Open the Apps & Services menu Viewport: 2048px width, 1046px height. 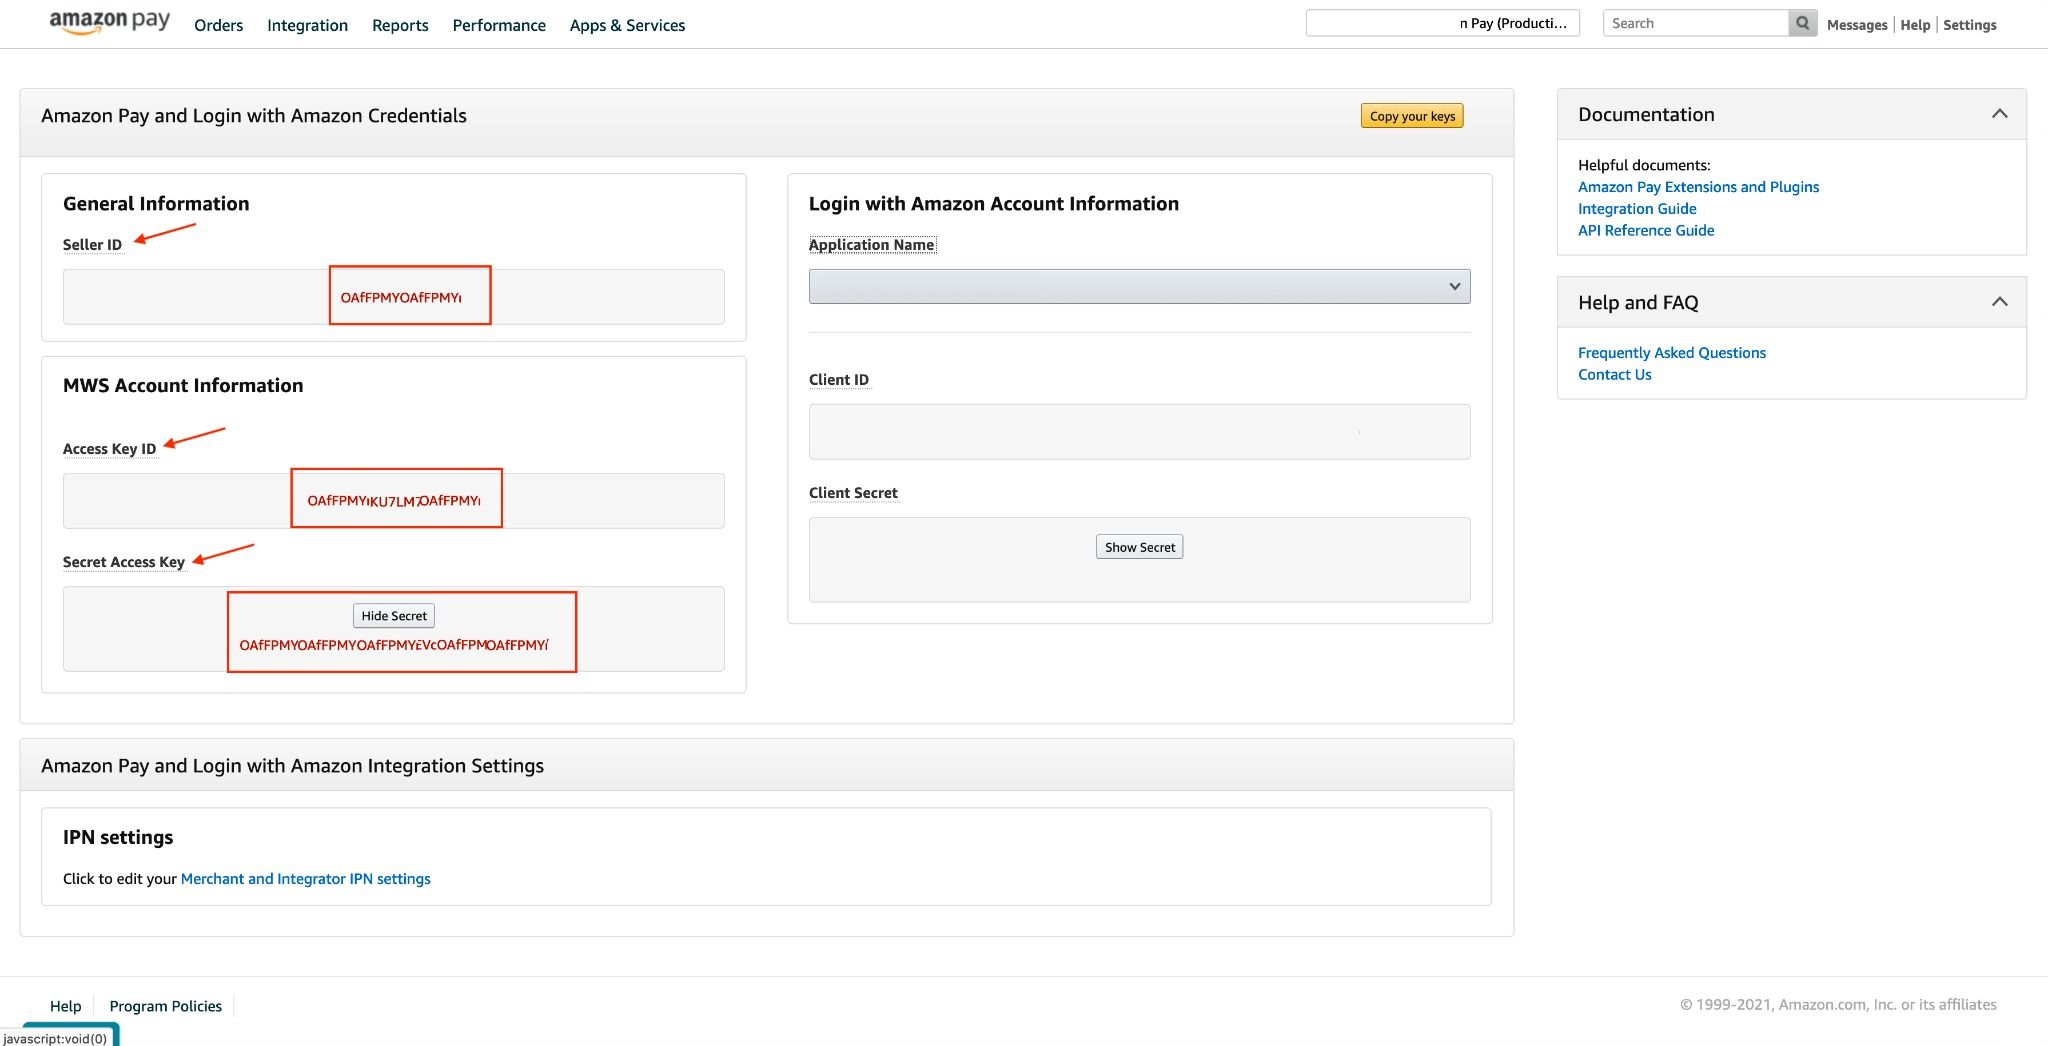click(x=627, y=25)
